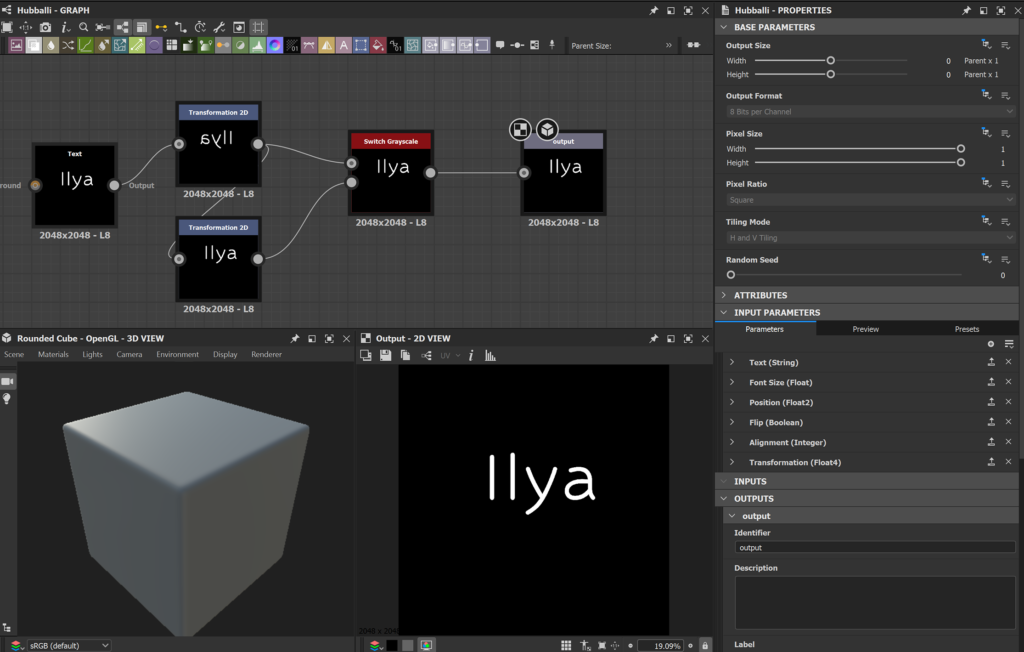Open the Materials menu in 3D view

click(53, 354)
